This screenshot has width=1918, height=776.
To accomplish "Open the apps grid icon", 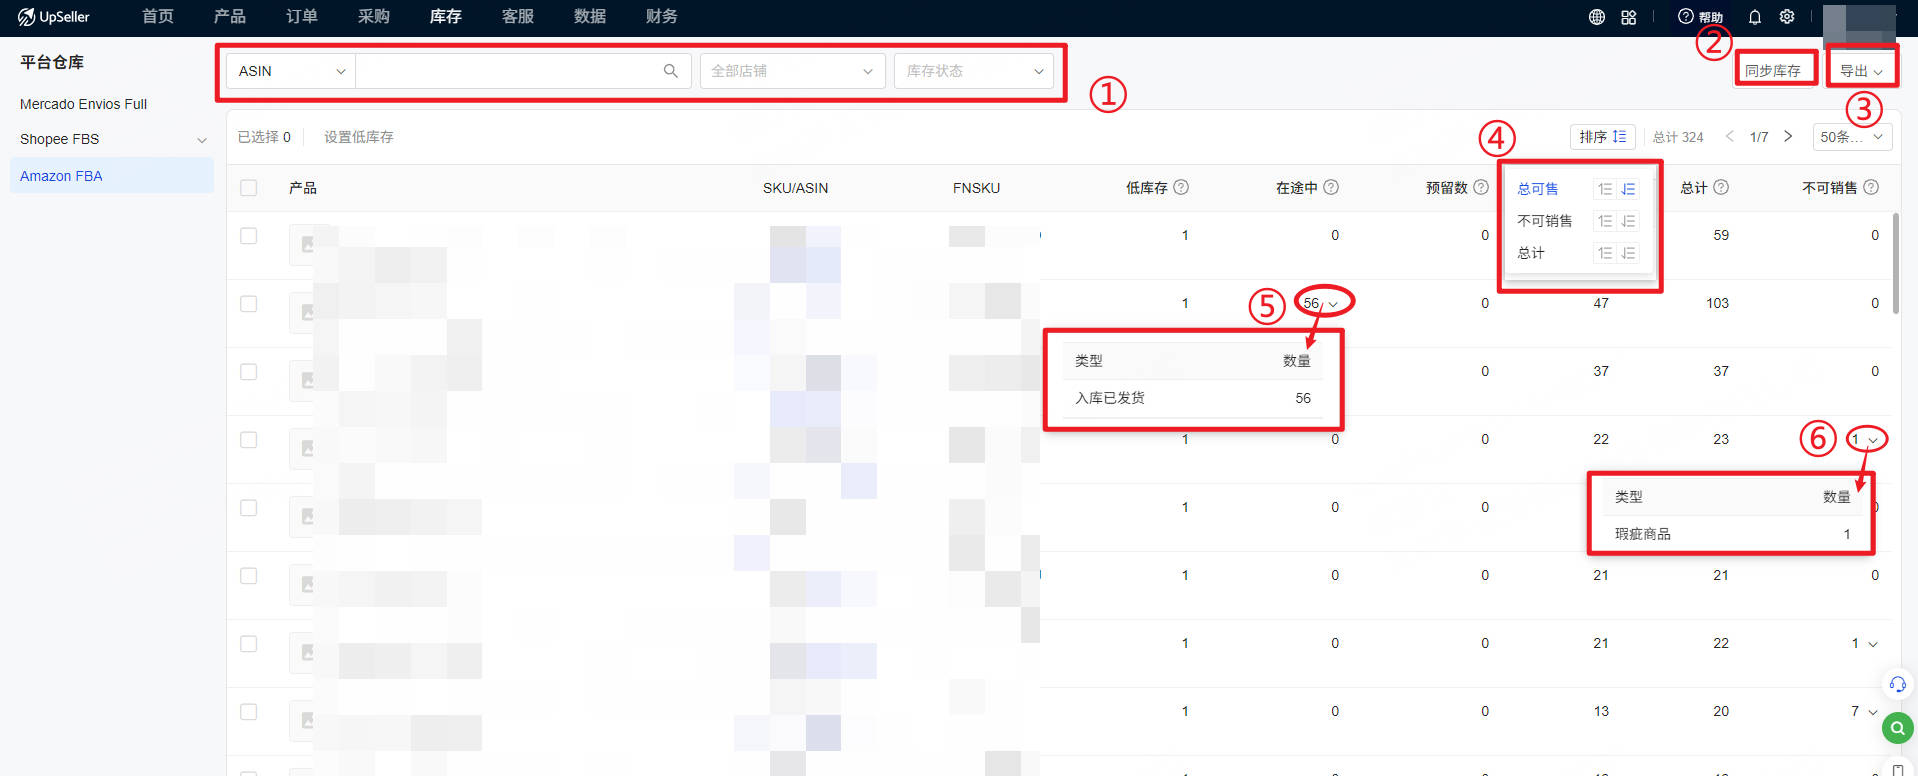I will click(1629, 17).
